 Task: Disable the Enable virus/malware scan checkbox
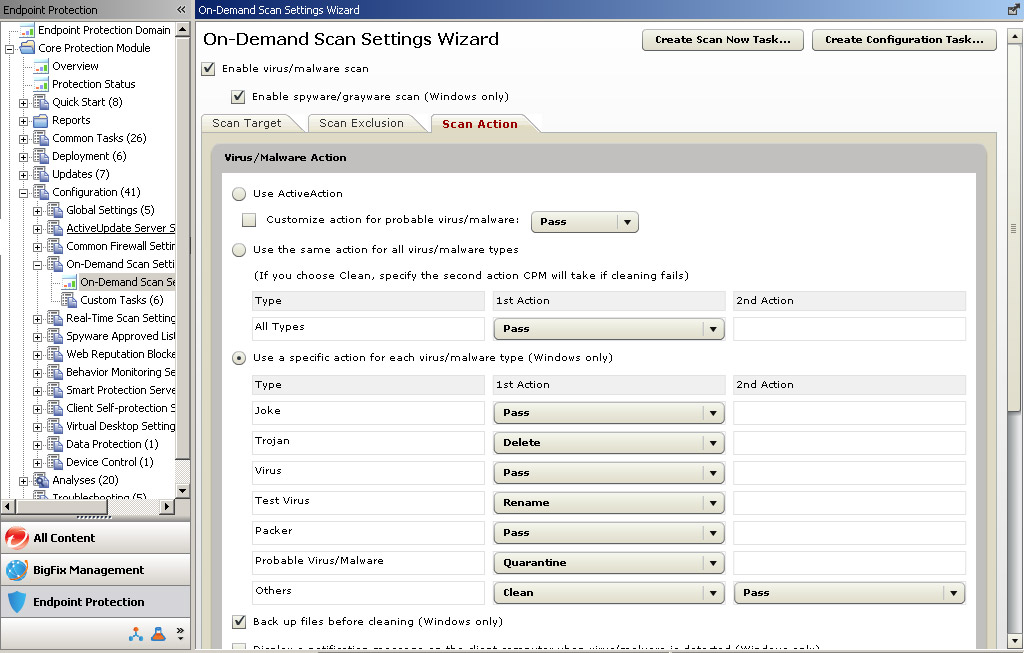pyautogui.click(x=209, y=70)
